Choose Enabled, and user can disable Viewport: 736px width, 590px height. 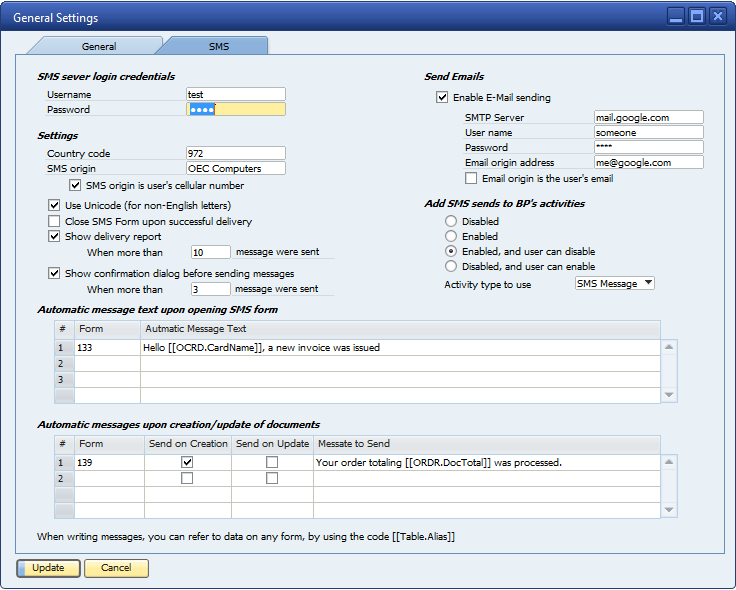click(451, 251)
